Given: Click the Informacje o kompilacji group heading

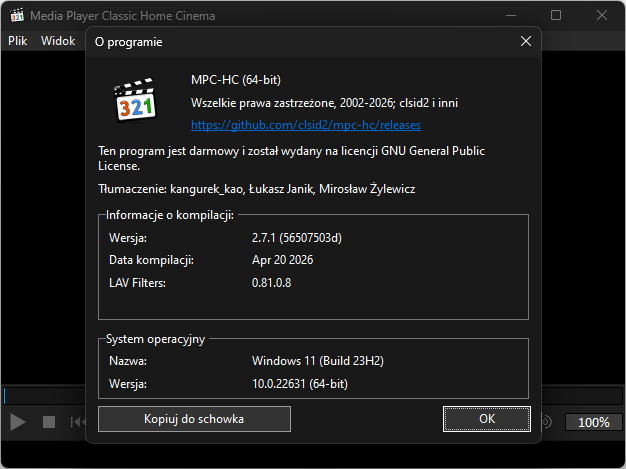Looking at the screenshot, I should 170,215.
